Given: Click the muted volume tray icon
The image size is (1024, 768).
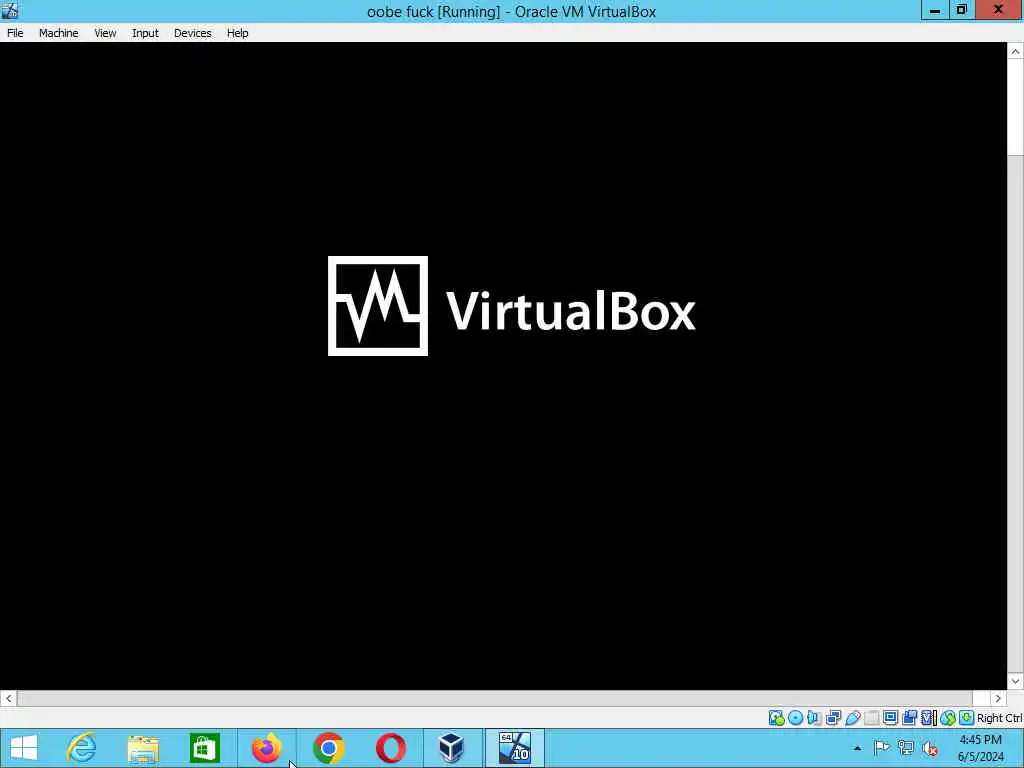Looking at the screenshot, I should (931, 748).
